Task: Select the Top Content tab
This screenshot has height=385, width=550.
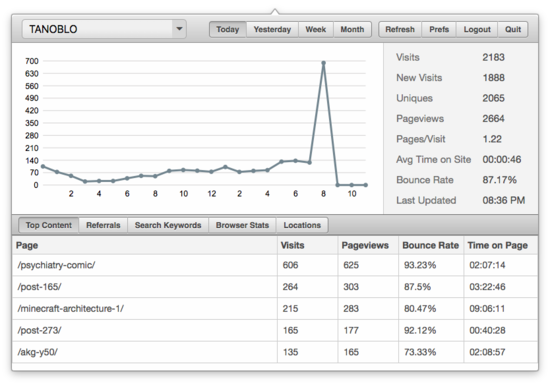Action: 48,225
